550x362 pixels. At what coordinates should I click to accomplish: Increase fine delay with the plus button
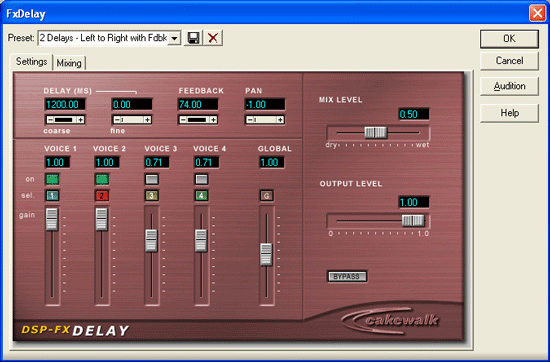coord(148,120)
